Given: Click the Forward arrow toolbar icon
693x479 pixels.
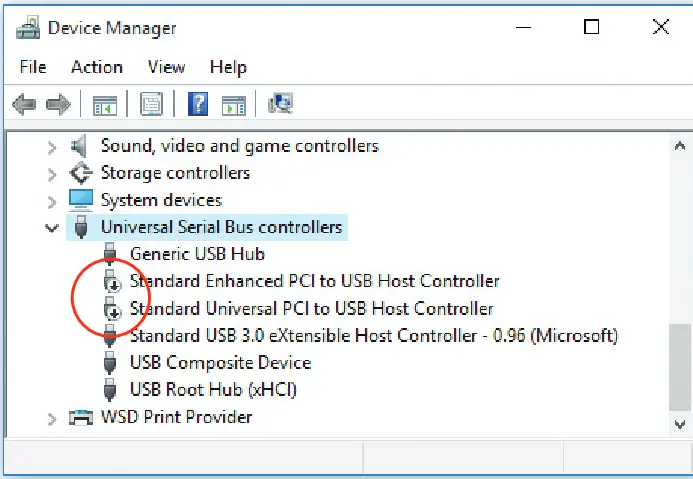Looking at the screenshot, I should click(58, 104).
